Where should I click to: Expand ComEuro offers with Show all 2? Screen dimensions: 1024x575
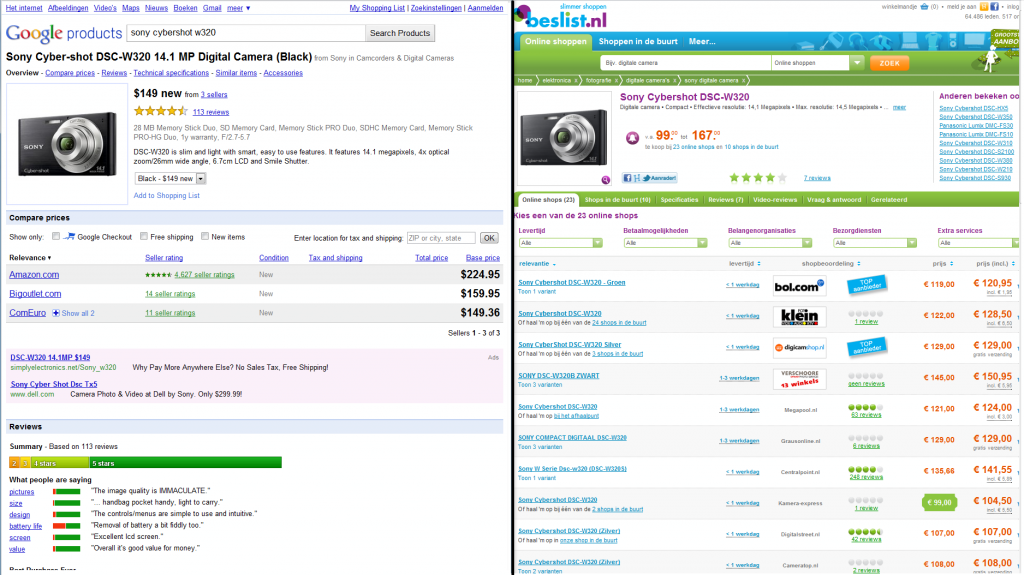coord(73,313)
